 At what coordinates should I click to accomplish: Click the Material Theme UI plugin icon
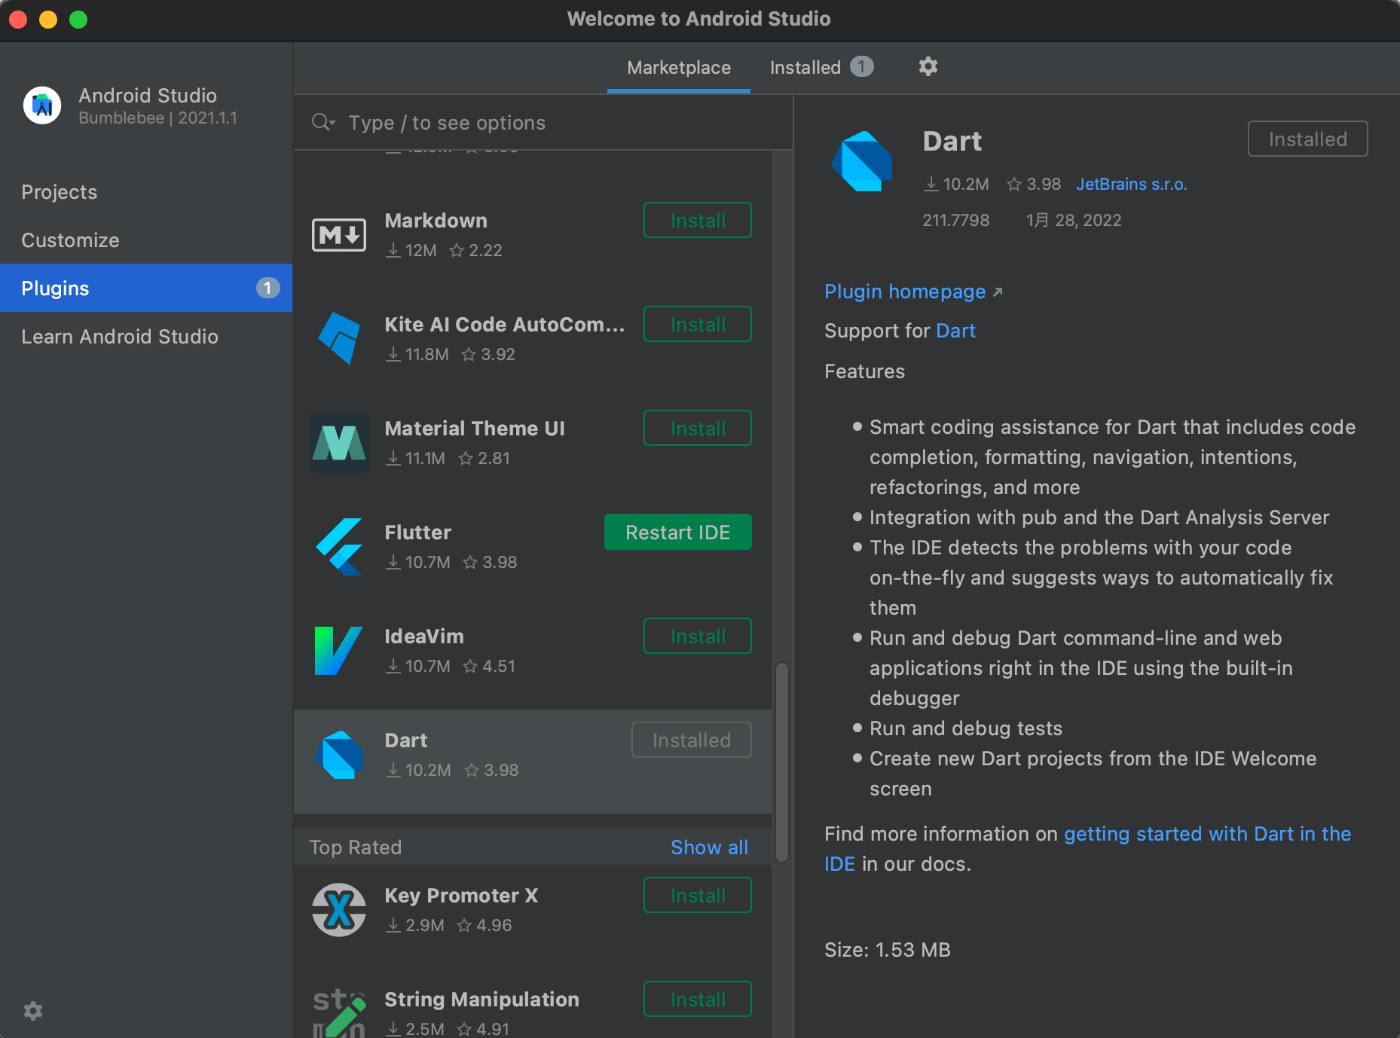pos(339,442)
